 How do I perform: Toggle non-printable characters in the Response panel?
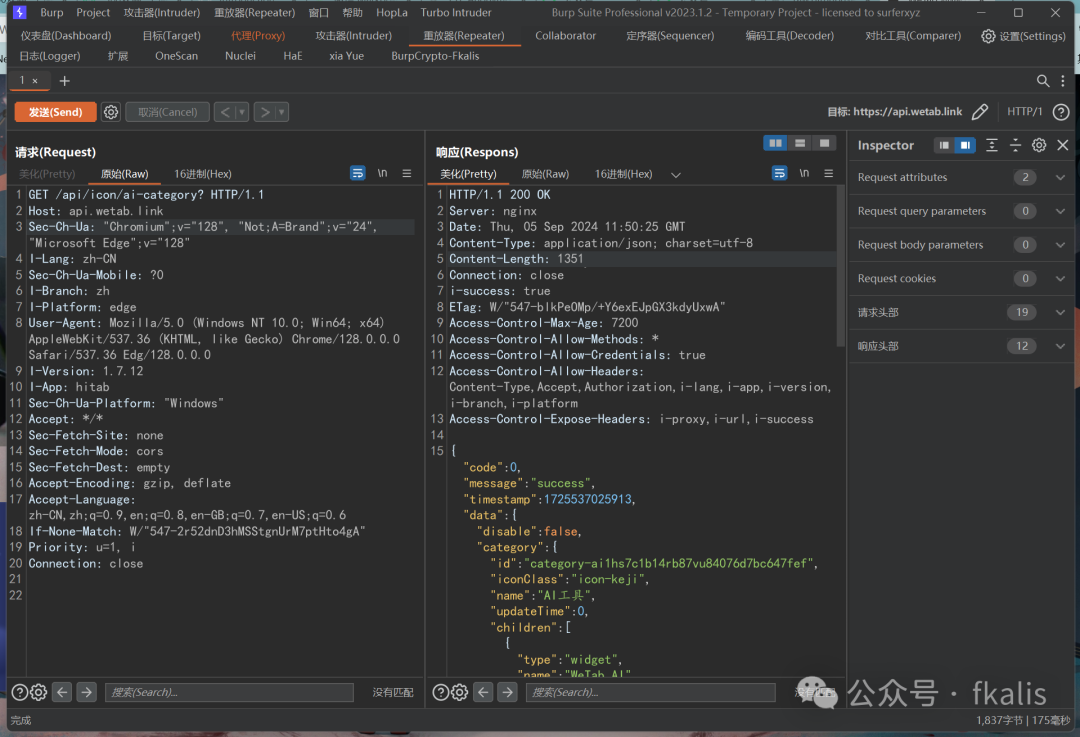pyautogui.click(x=804, y=174)
